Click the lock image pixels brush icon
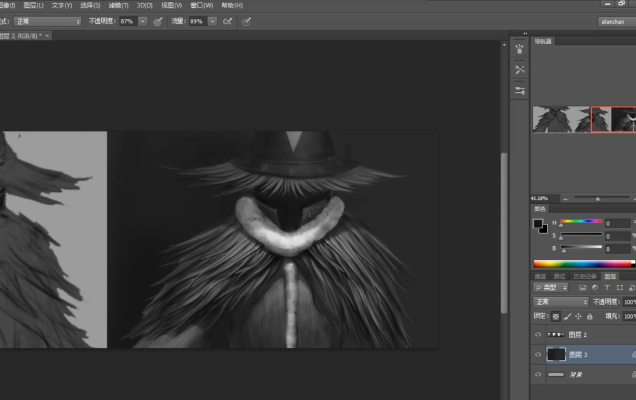Viewport: 636px width, 400px height. pyautogui.click(x=566, y=315)
